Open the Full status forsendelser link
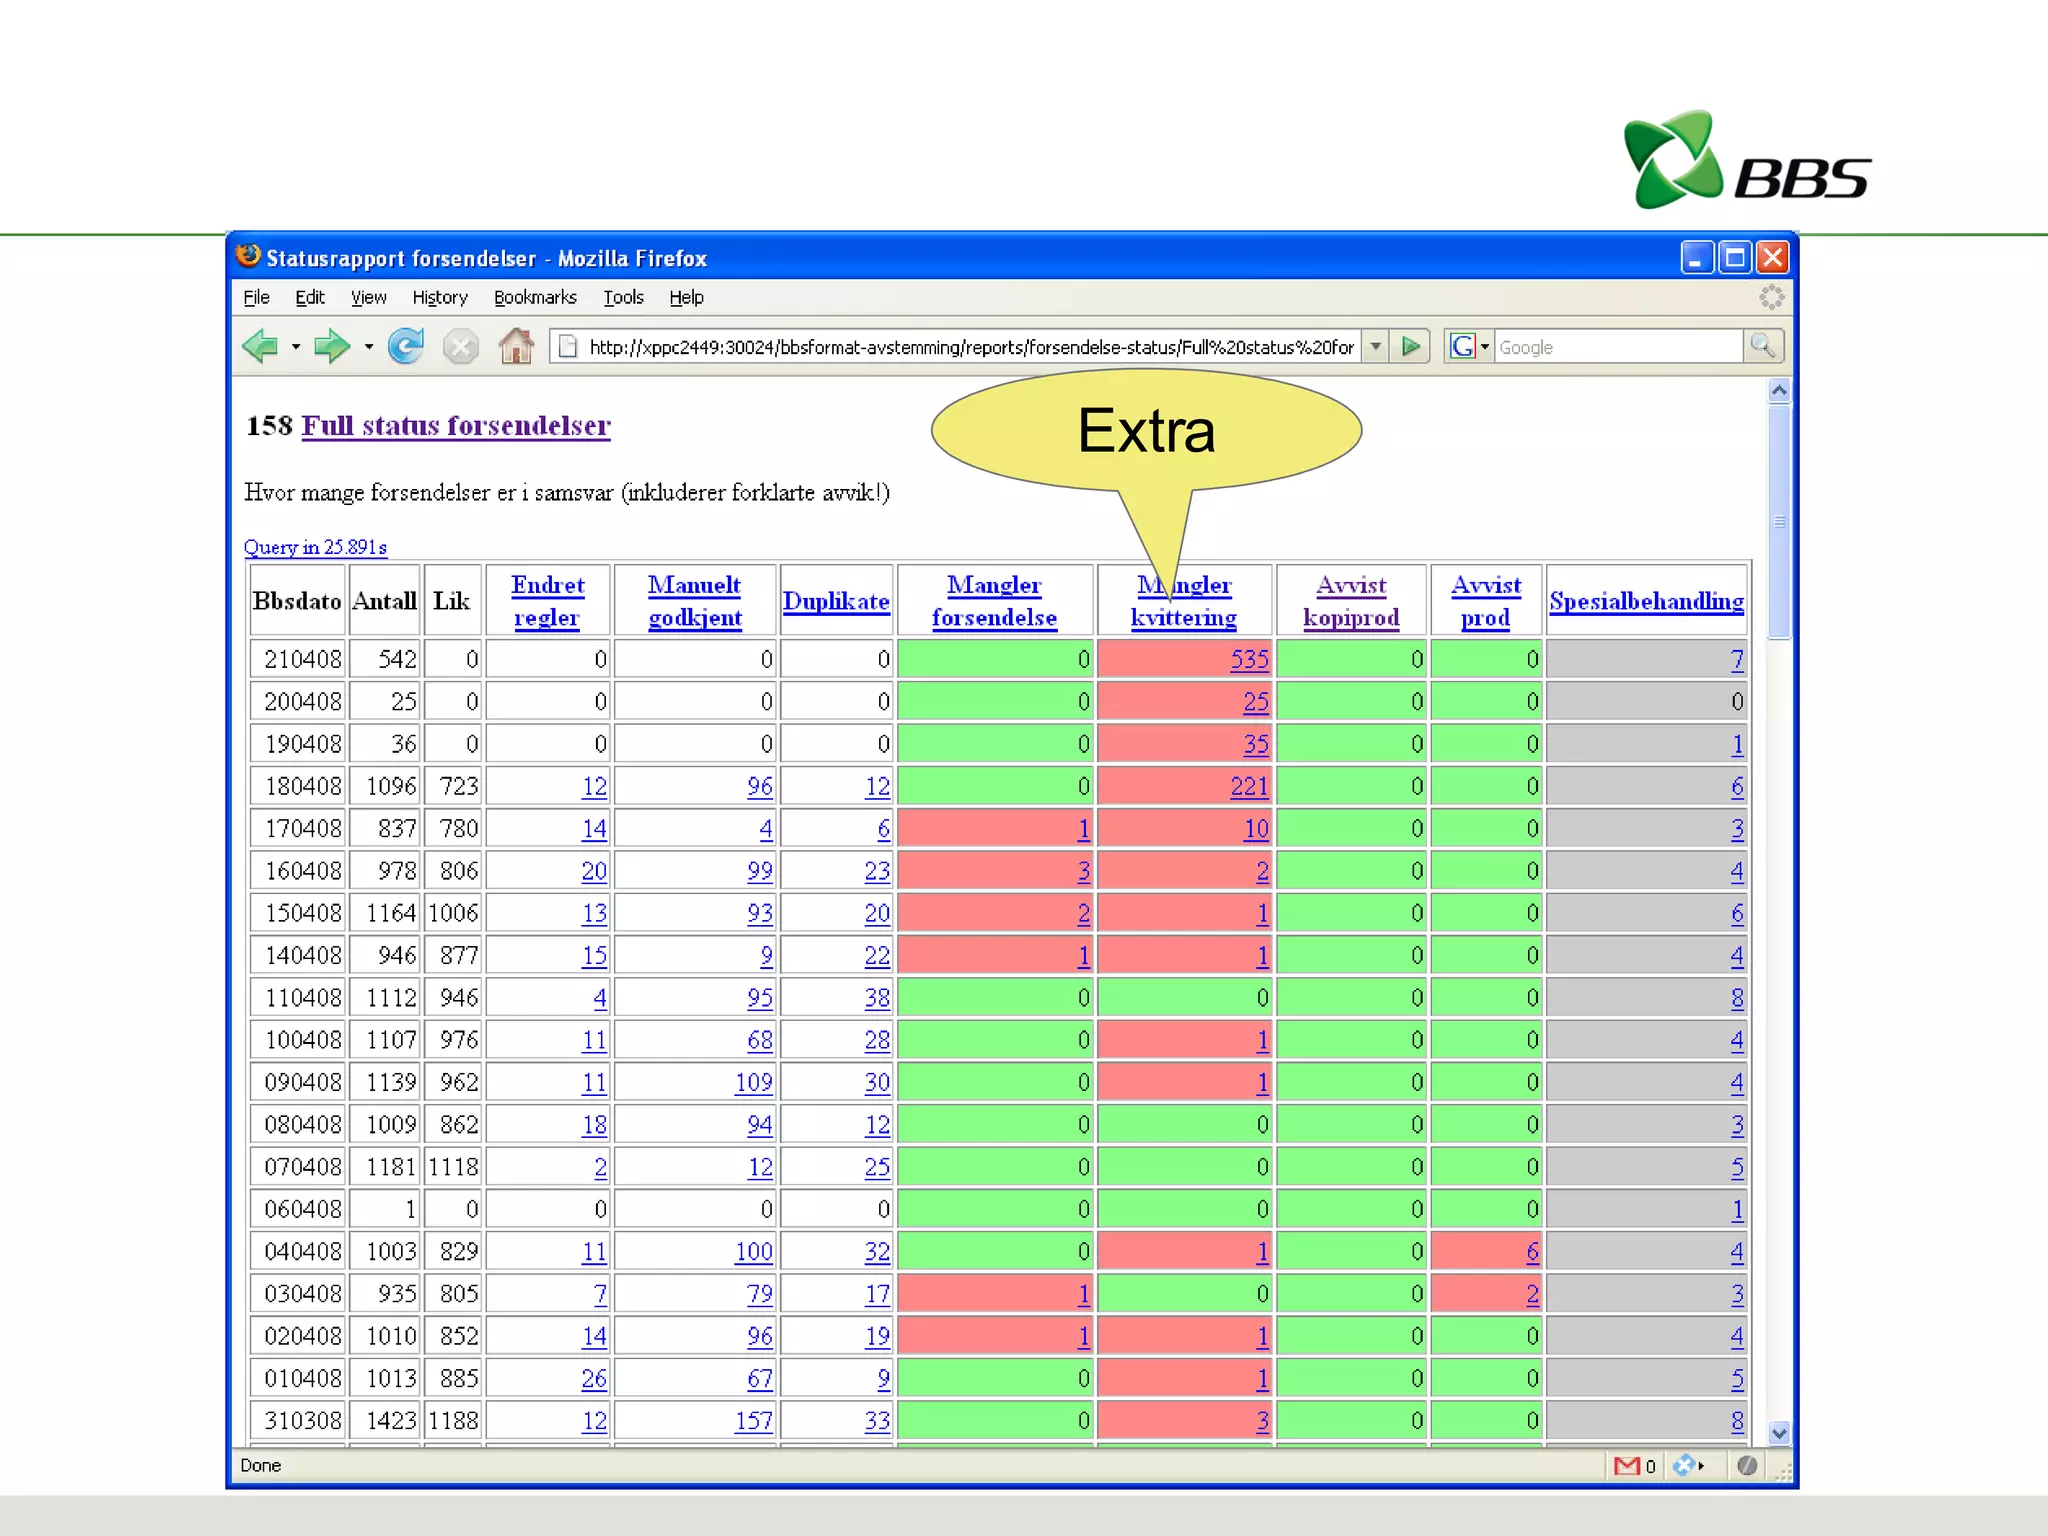The height and width of the screenshot is (1536, 2048). point(455,426)
